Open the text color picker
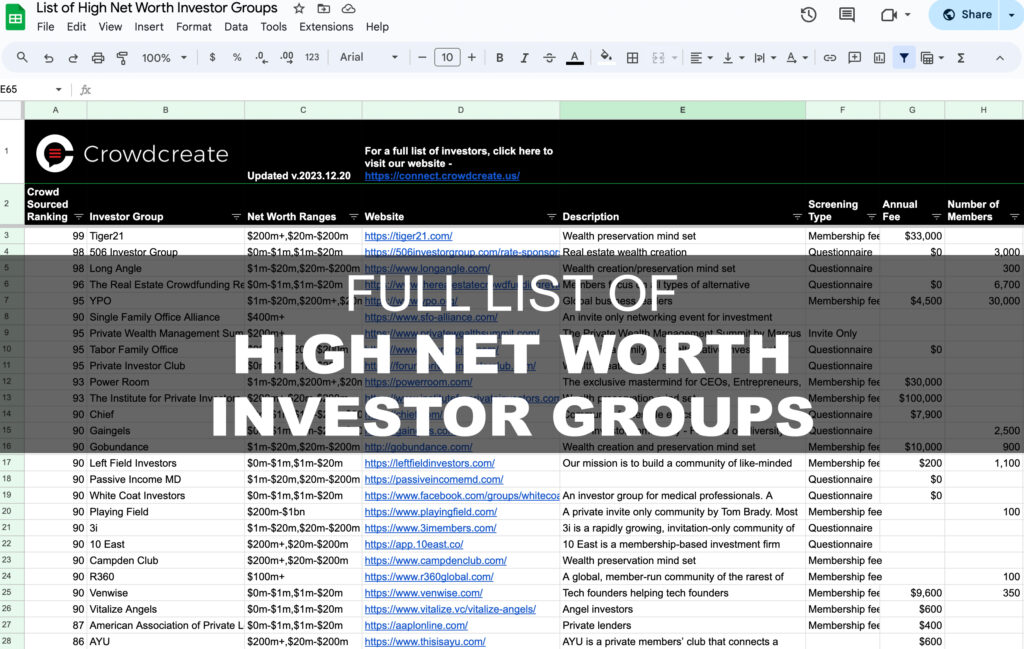 tap(574, 58)
